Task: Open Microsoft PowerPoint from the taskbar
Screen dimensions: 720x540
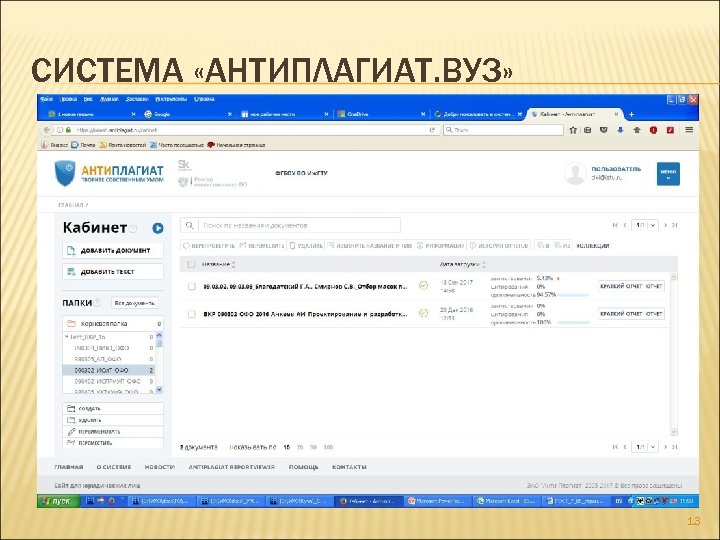Action: [439, 501]
